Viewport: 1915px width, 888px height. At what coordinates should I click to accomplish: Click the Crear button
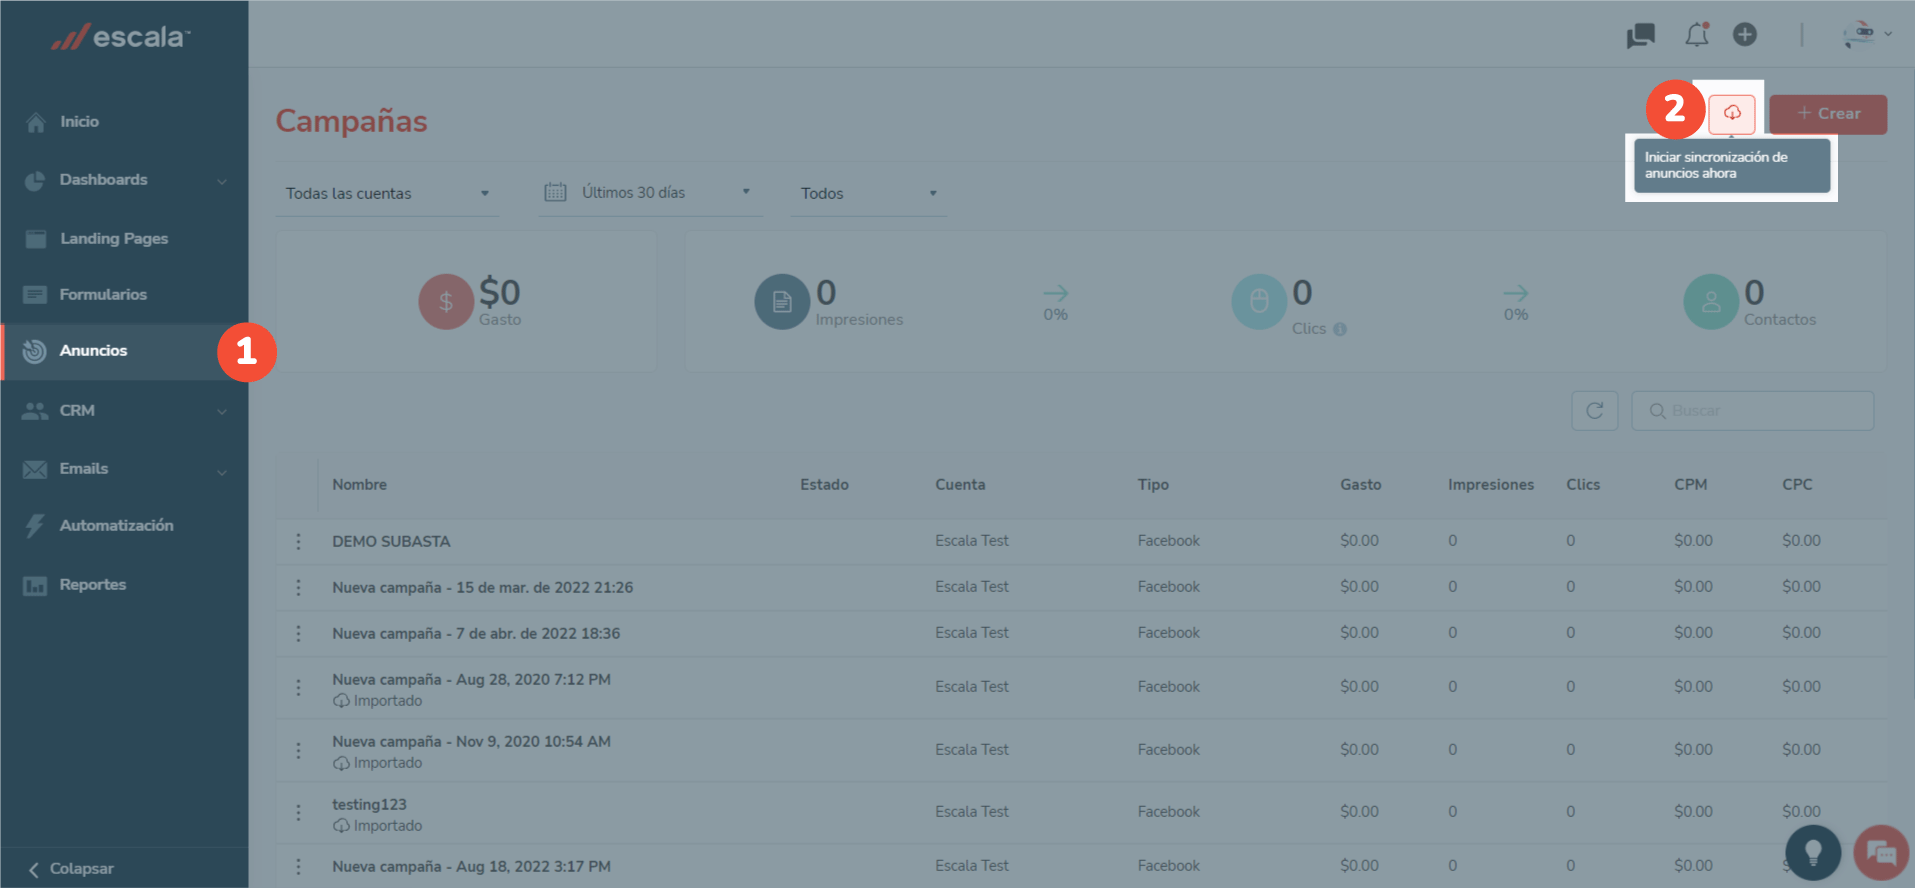coord(1828,114)
